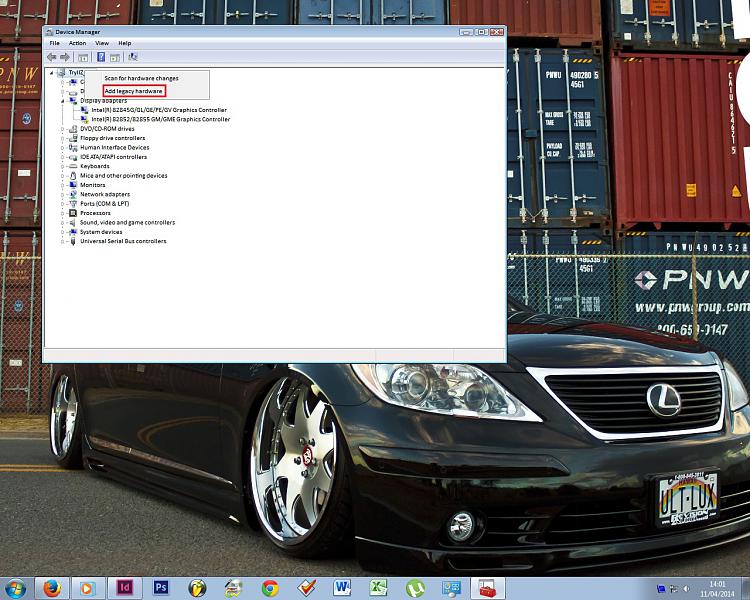The width and height of the screenshot is (750, 600).
Task: Select Intel 82845G/GL/GE/PE/GV Graphics Controller
Action: (x=159, y=110)
